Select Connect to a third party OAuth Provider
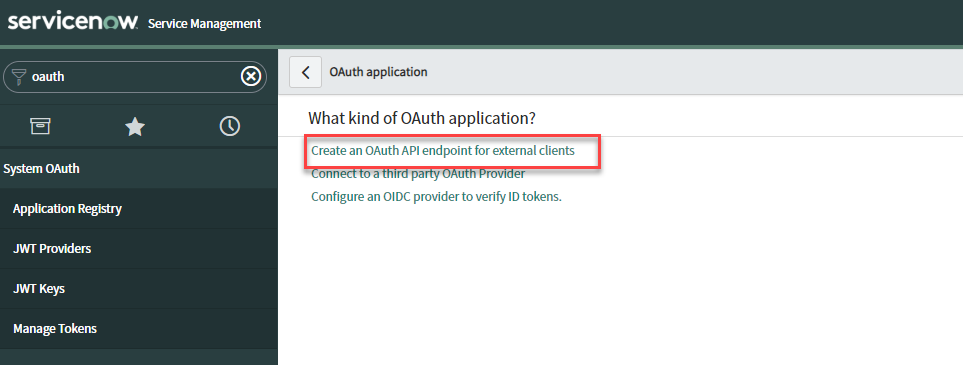The width and height of the screenshot is (963, 365). pos(418,174)
